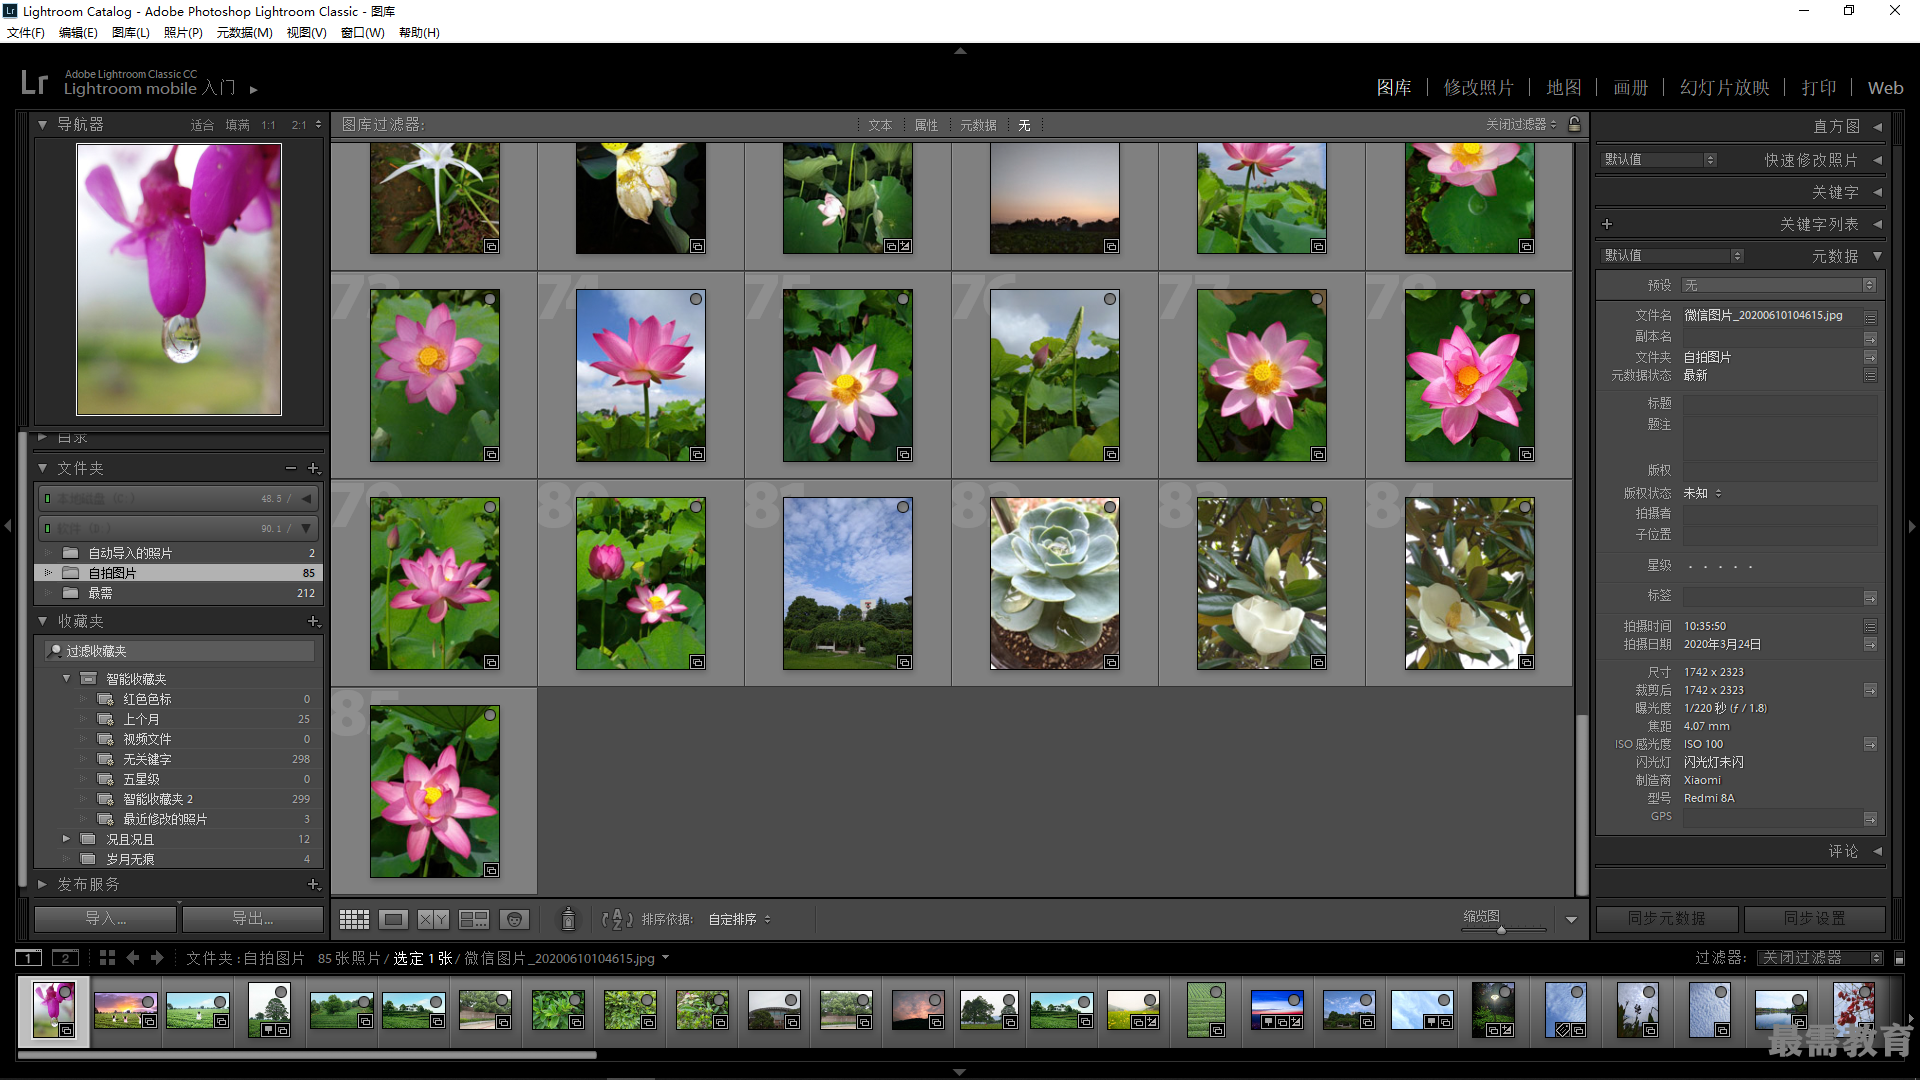The height and width of the screenshot is (1080, 1920).
Task: Hide left panel with edge arrow
Action: [x=7, y=525]
